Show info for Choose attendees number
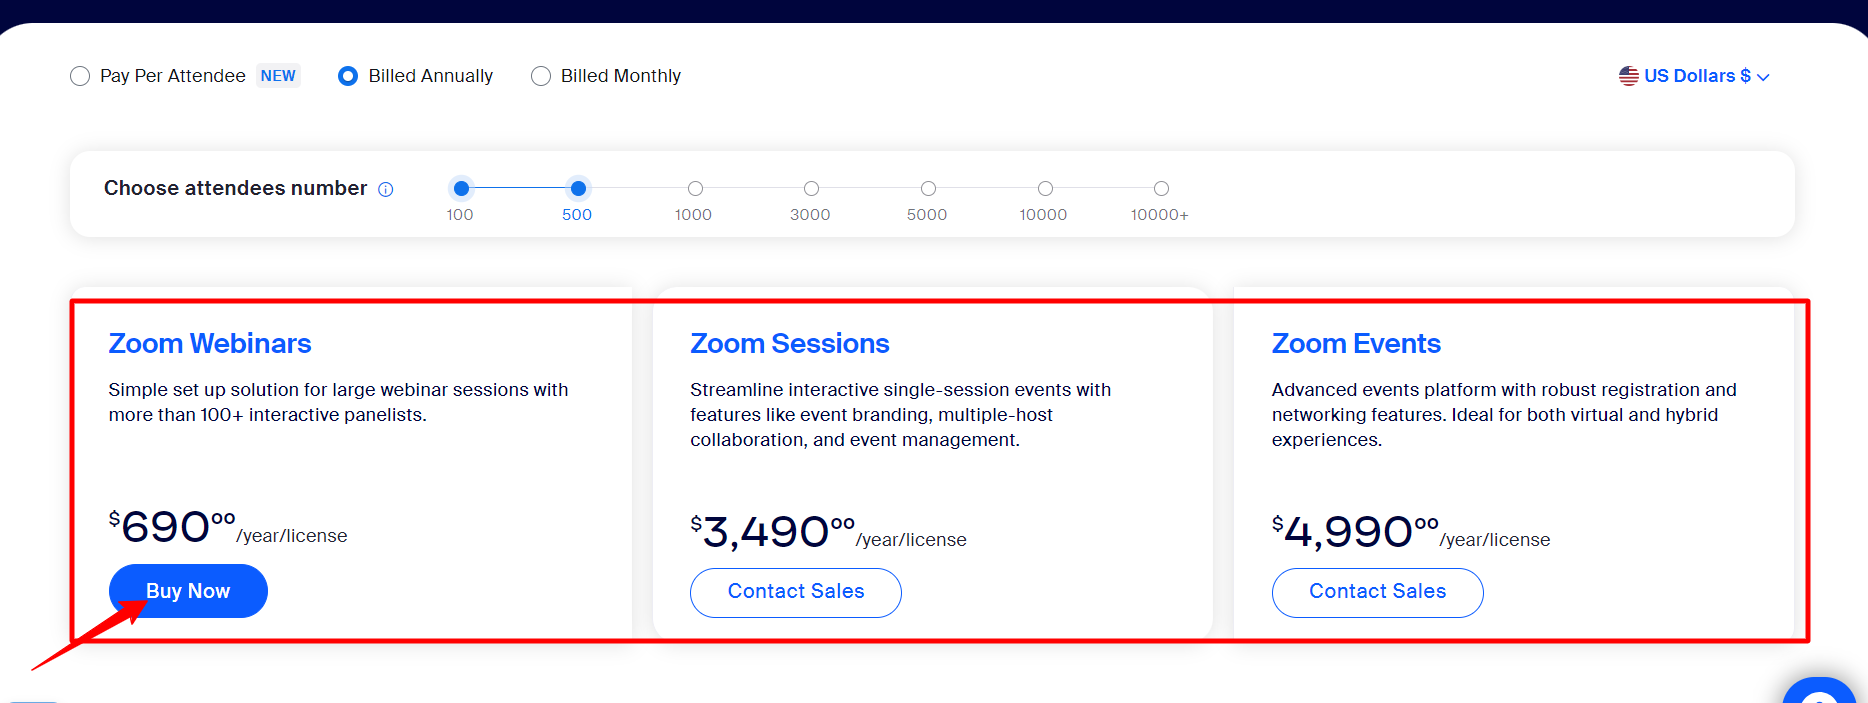 [x=386, y=189]
